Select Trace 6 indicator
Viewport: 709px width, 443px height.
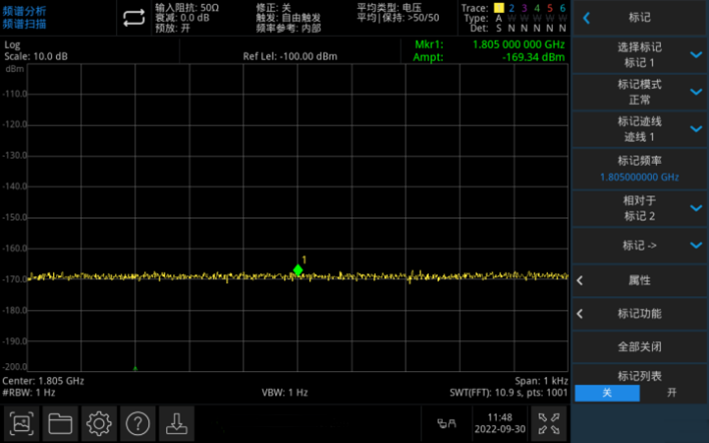562,8
